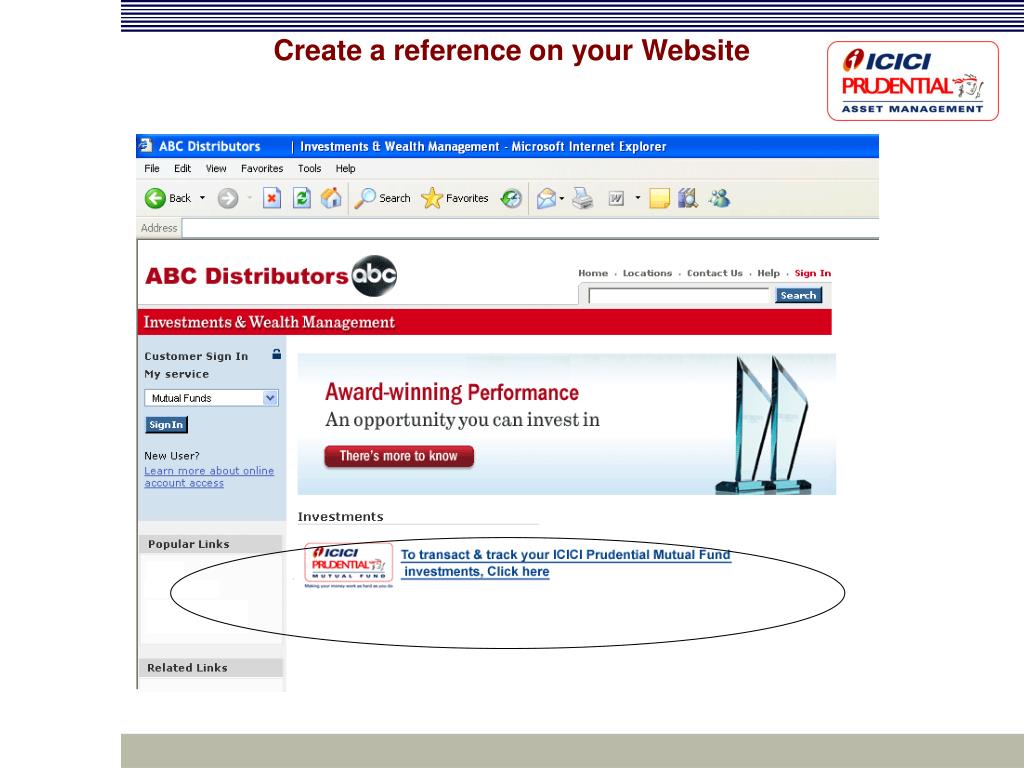
Task: Click the Popular Links heading
Action: click(189, 544)
